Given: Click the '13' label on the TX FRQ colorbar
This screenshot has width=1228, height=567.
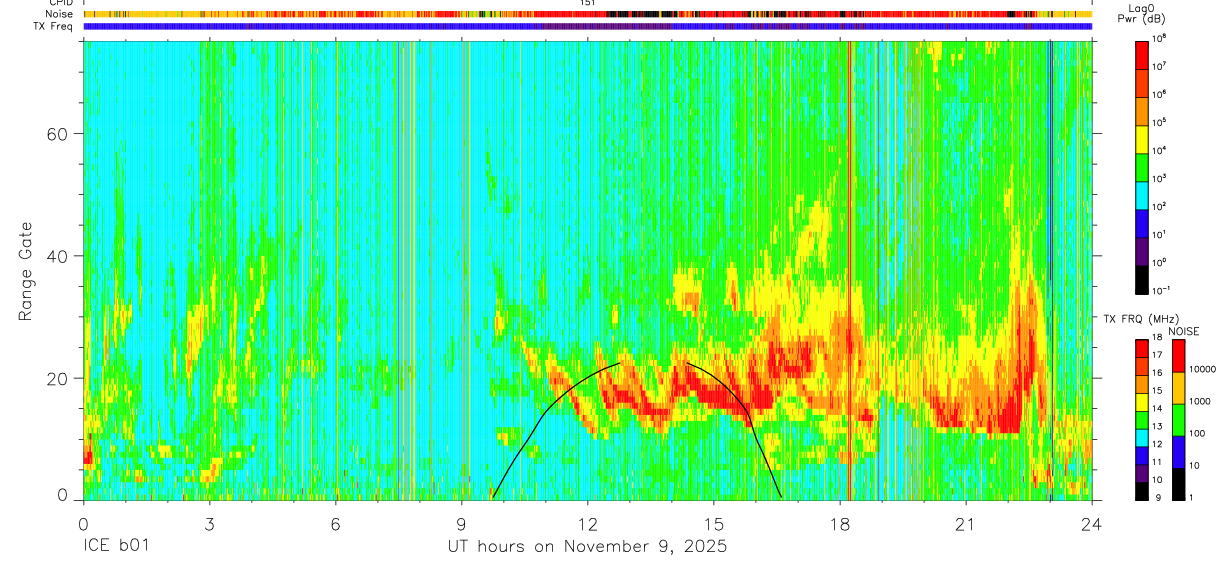Looking at the screenshot, I should pyautogui.click(x=1157, y=426).
